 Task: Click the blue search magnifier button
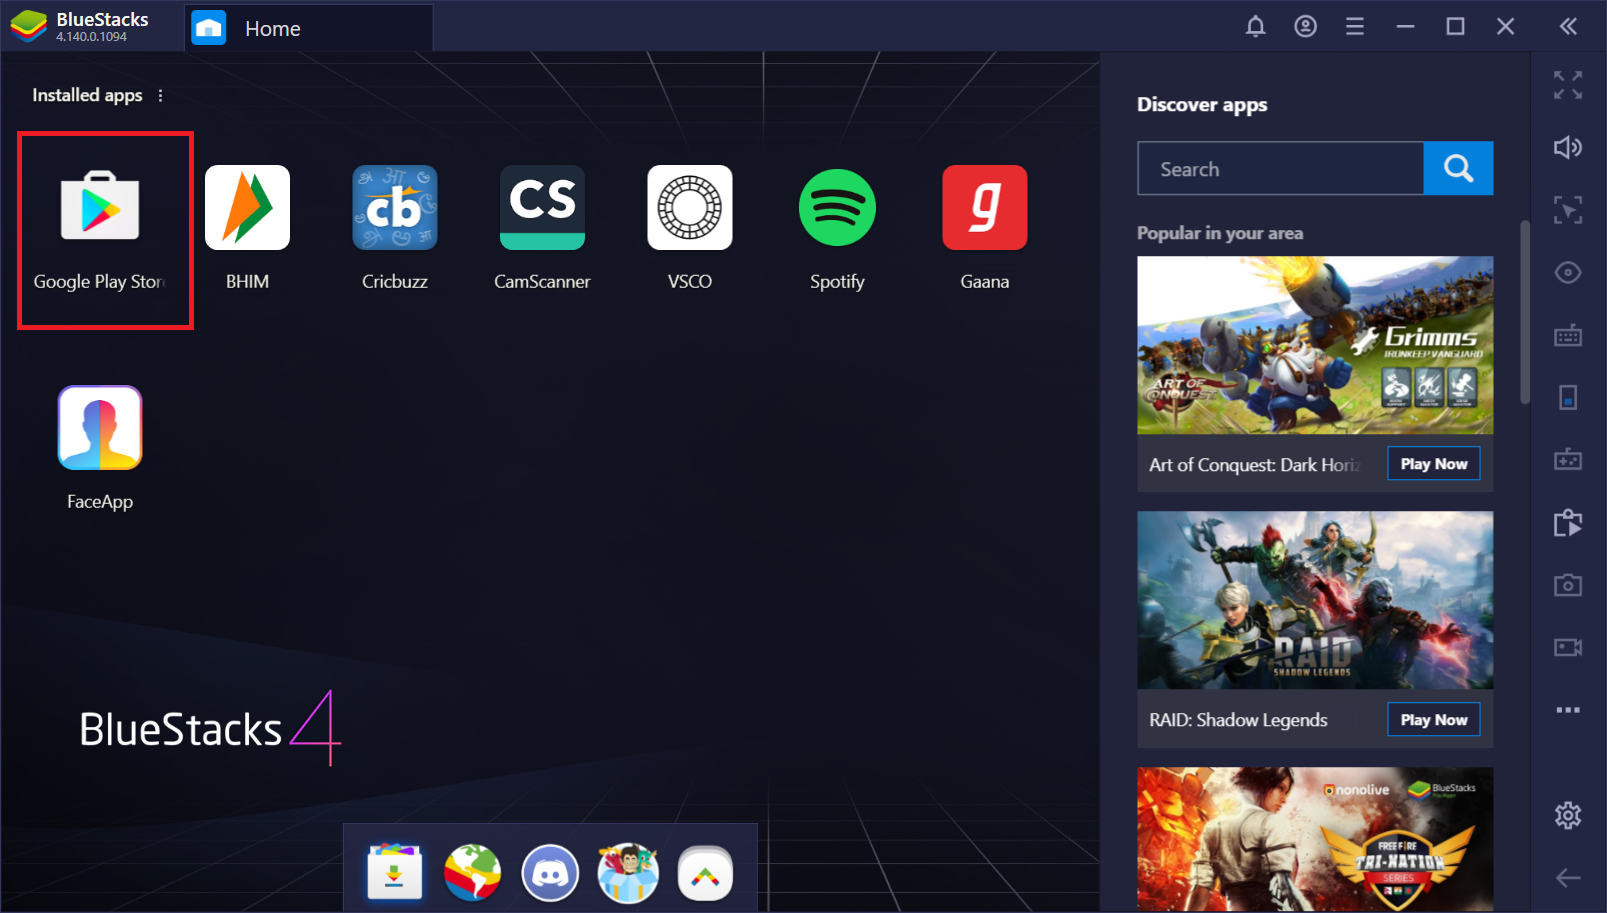coord(1458,168)
